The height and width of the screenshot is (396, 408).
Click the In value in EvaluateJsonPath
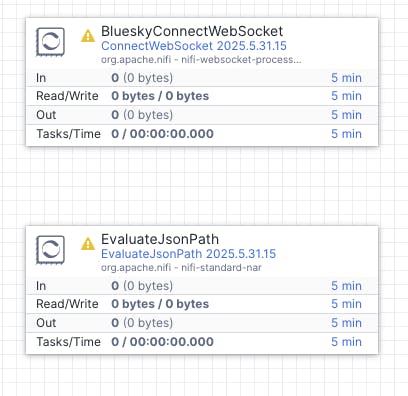click(142, 286)
